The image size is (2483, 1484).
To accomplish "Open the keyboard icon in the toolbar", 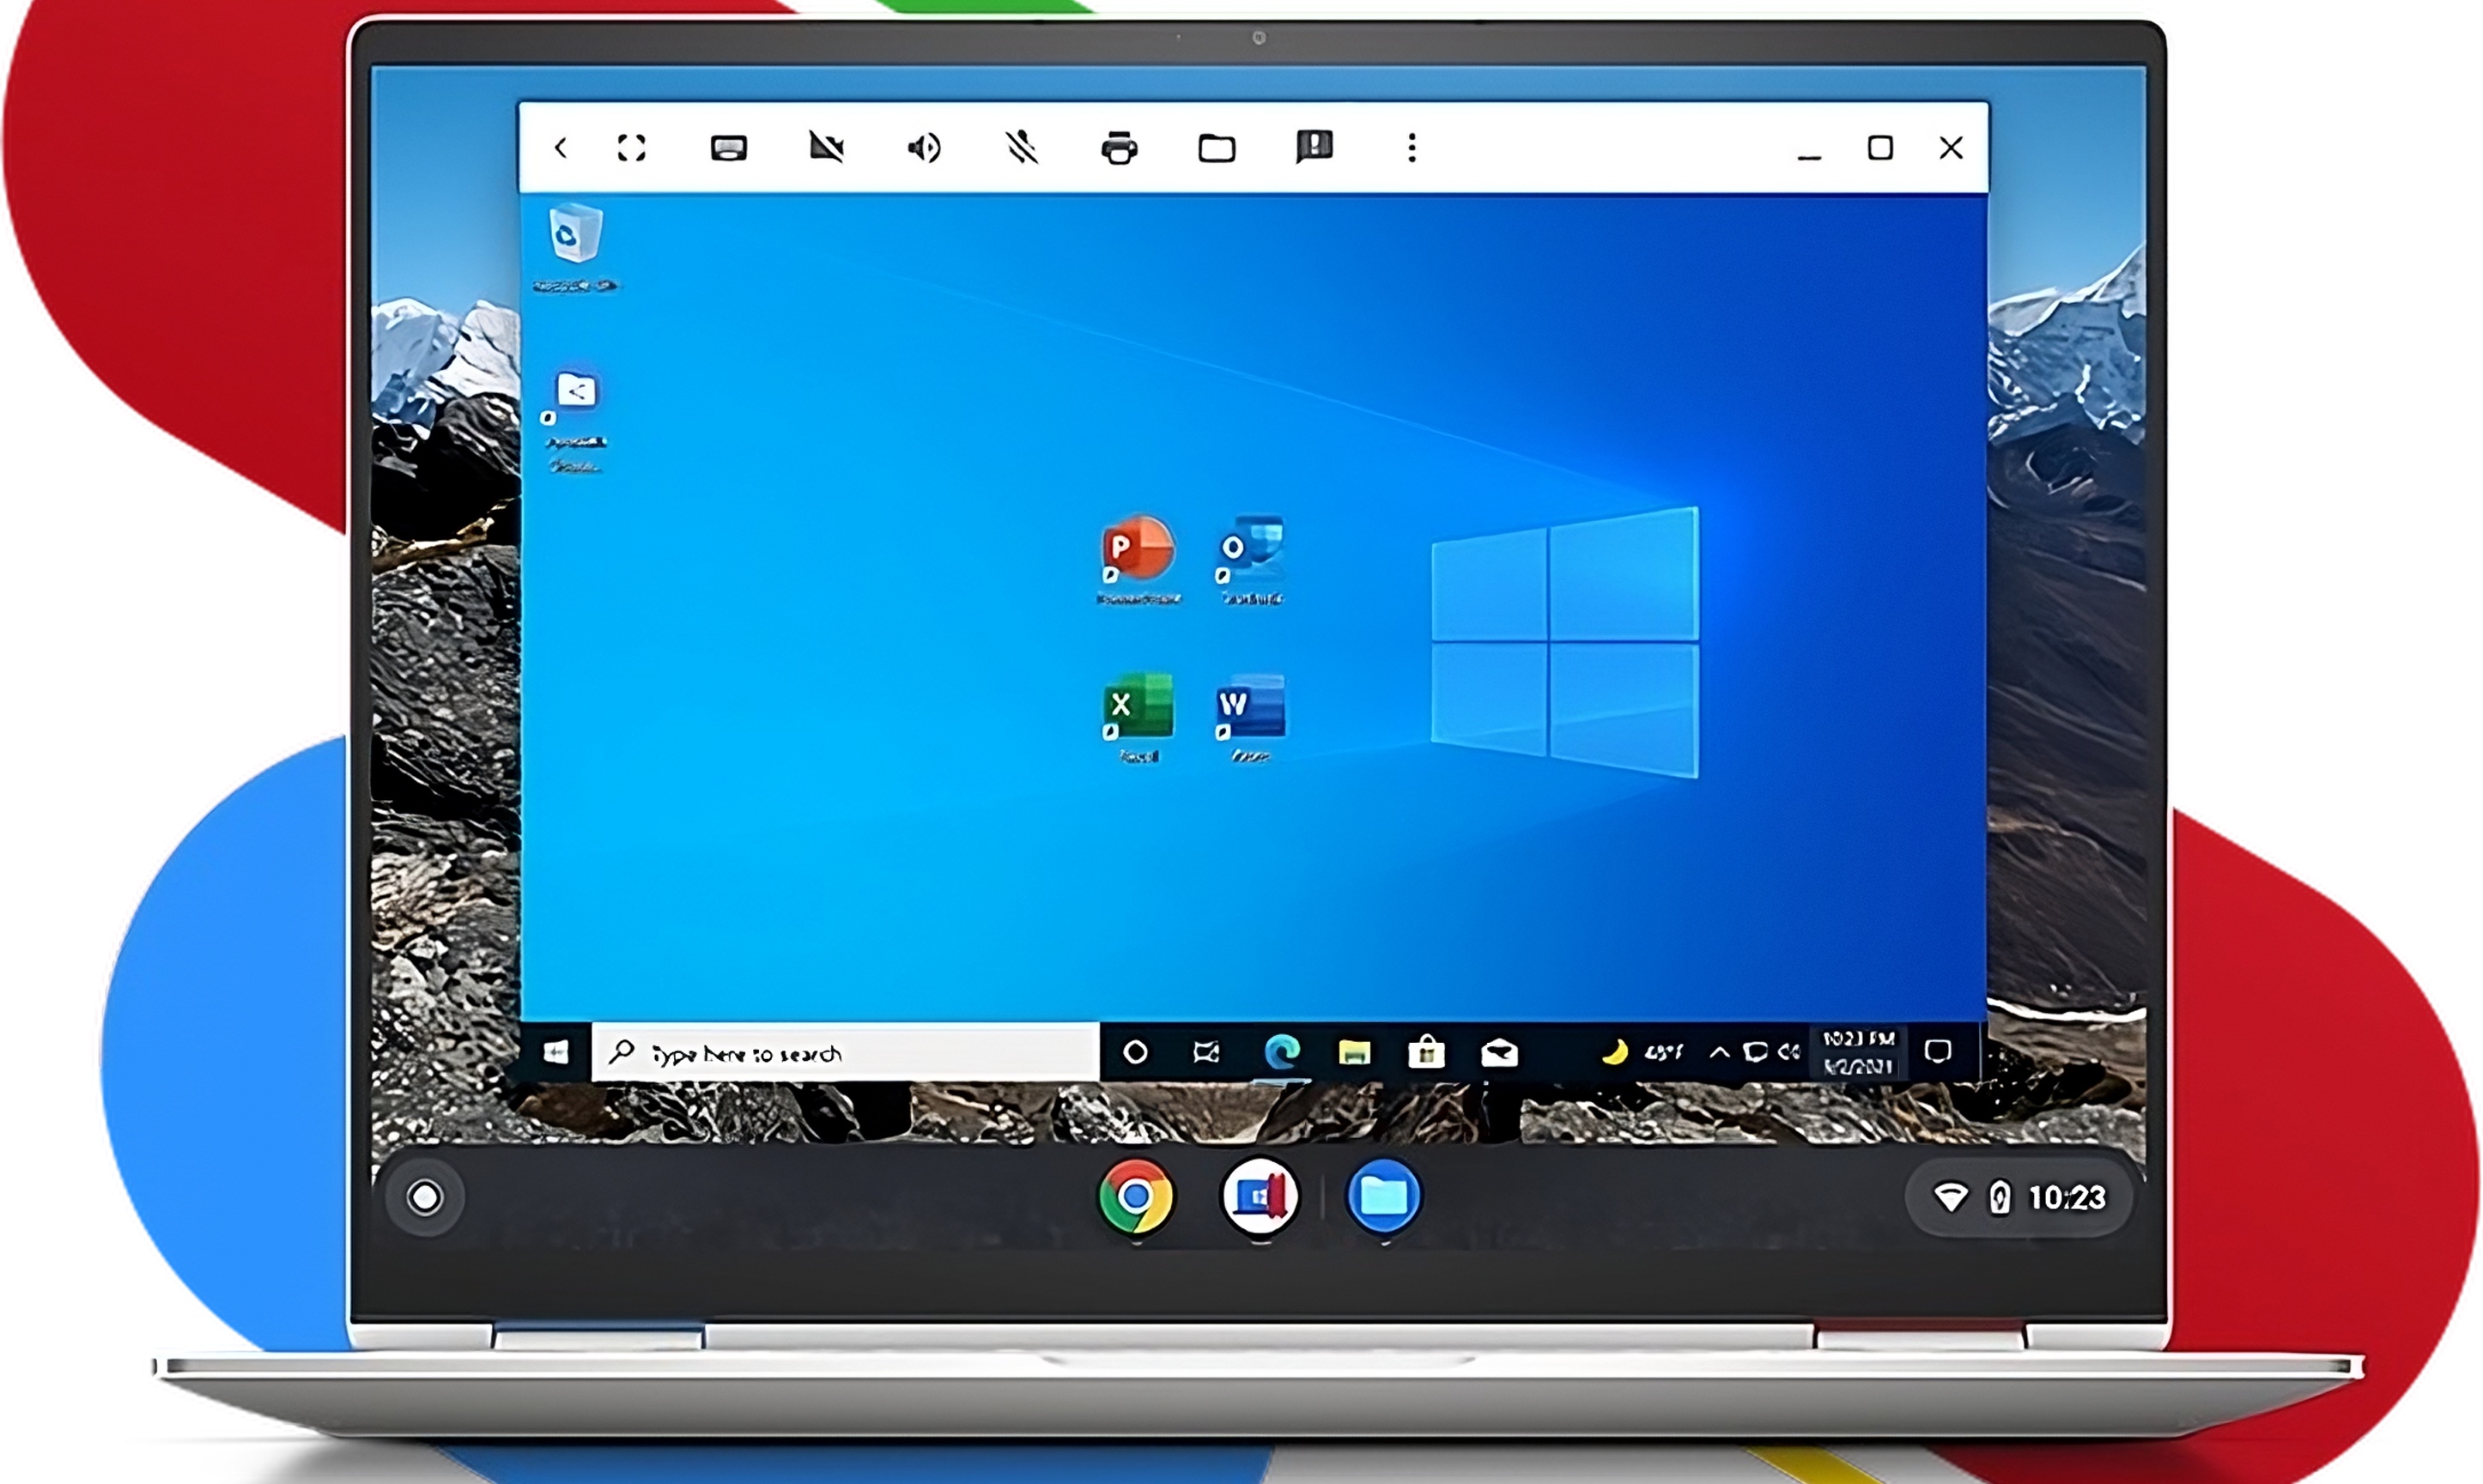I will pyautogui.click(x=729, y=148).
